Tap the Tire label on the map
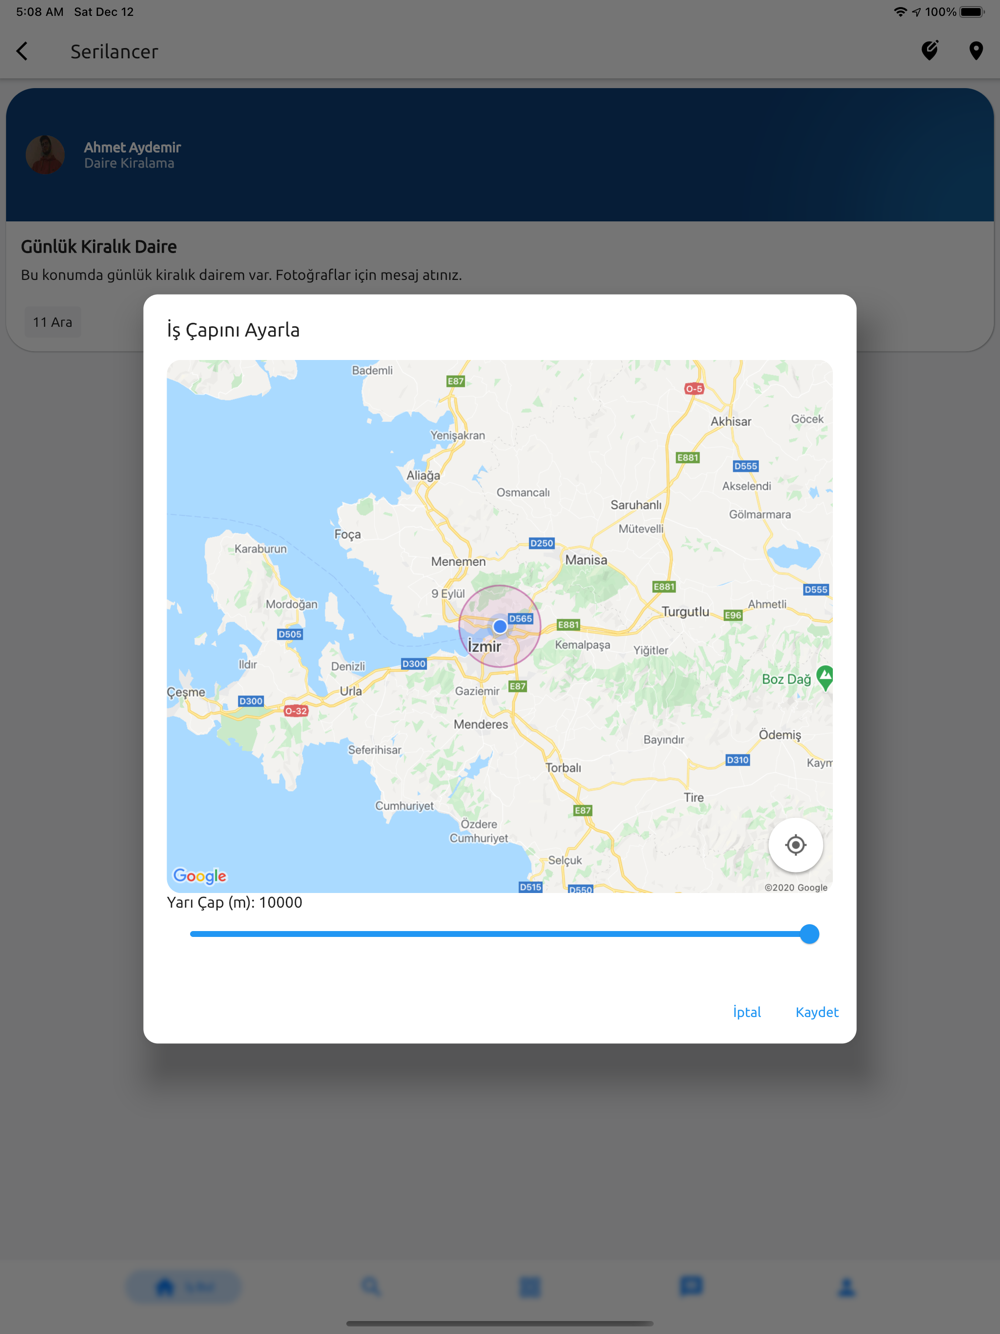The height and width of the screenshot is (1334, 1000). tap(694, 797)
